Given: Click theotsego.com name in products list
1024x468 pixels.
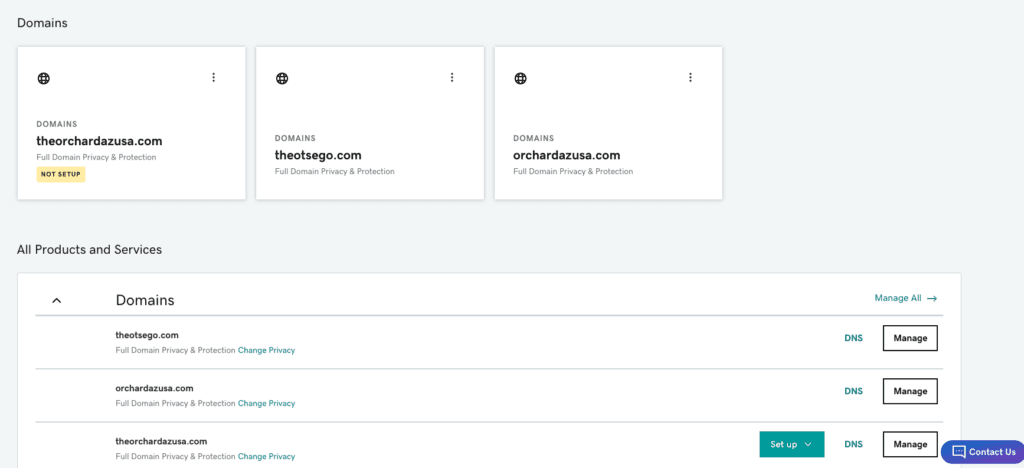Looking at the screenshot, I should point(147,335).
